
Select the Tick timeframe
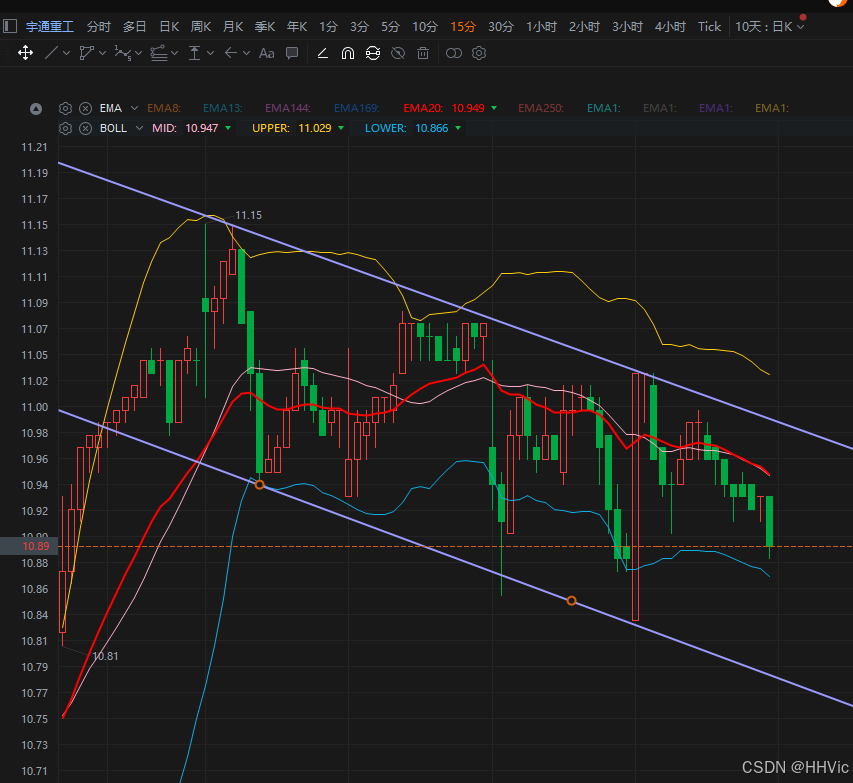[709, 27]
